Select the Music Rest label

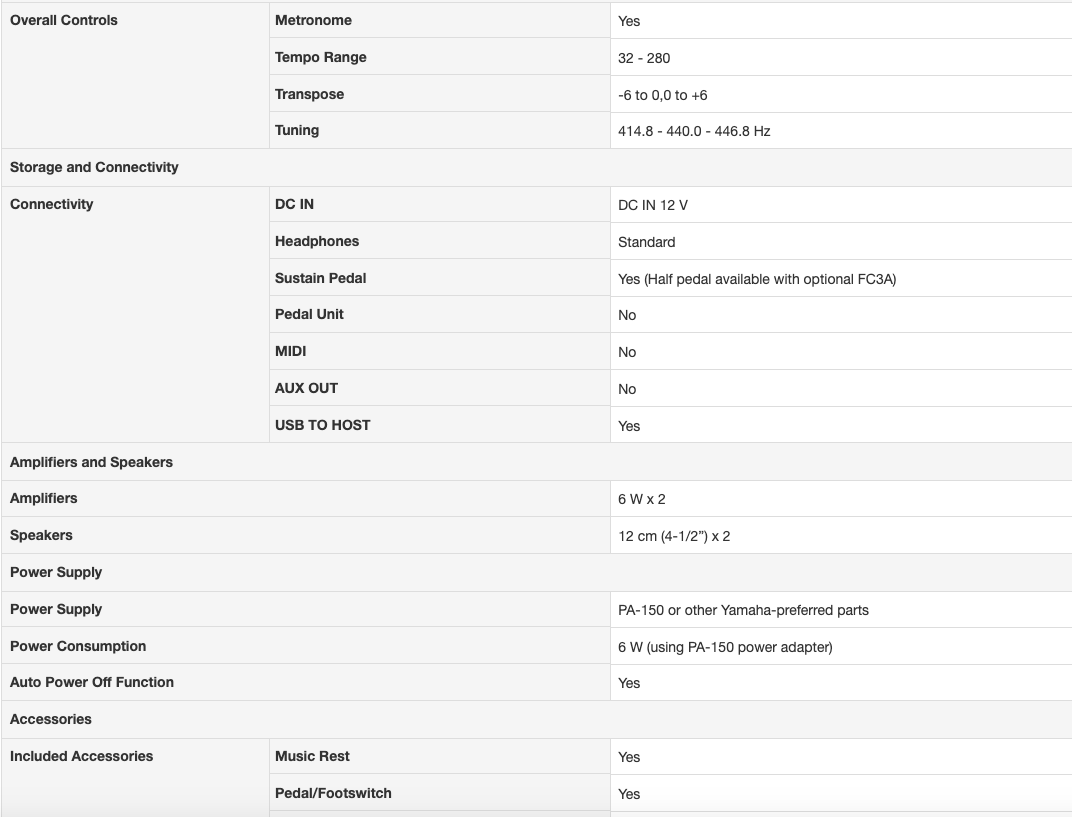pos(312,756)
